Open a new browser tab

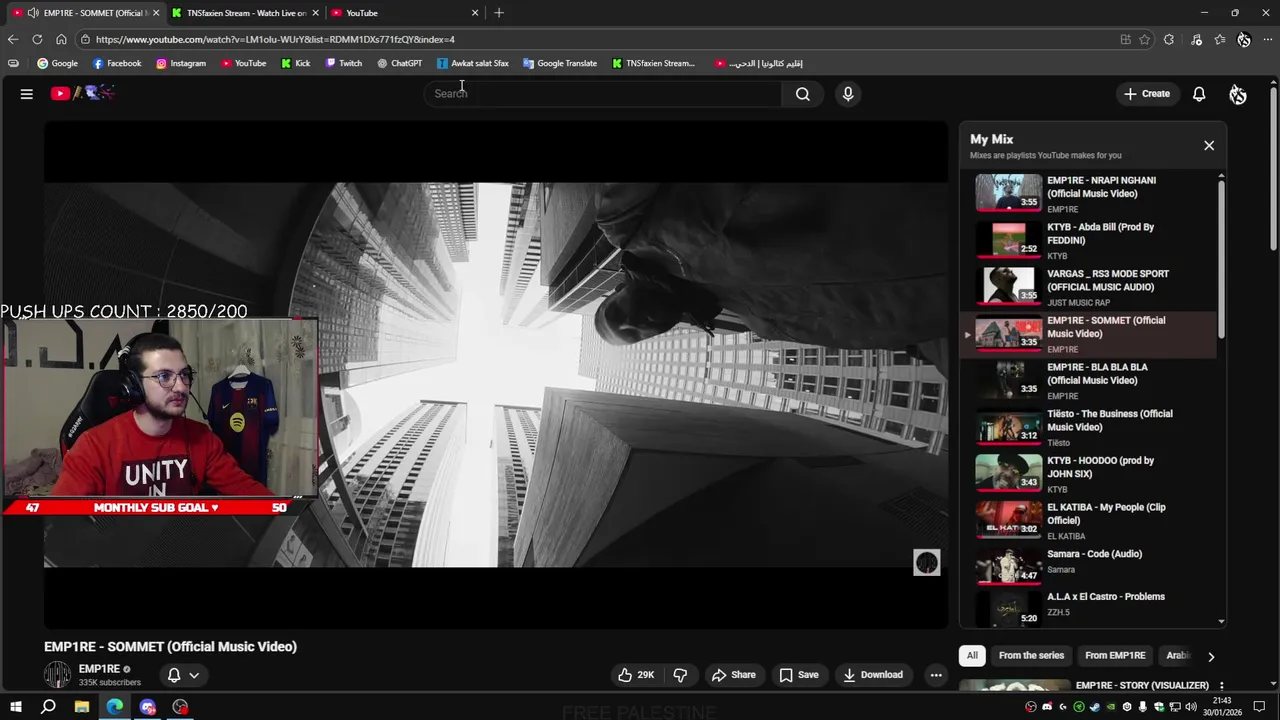click(x=499, y=13)
